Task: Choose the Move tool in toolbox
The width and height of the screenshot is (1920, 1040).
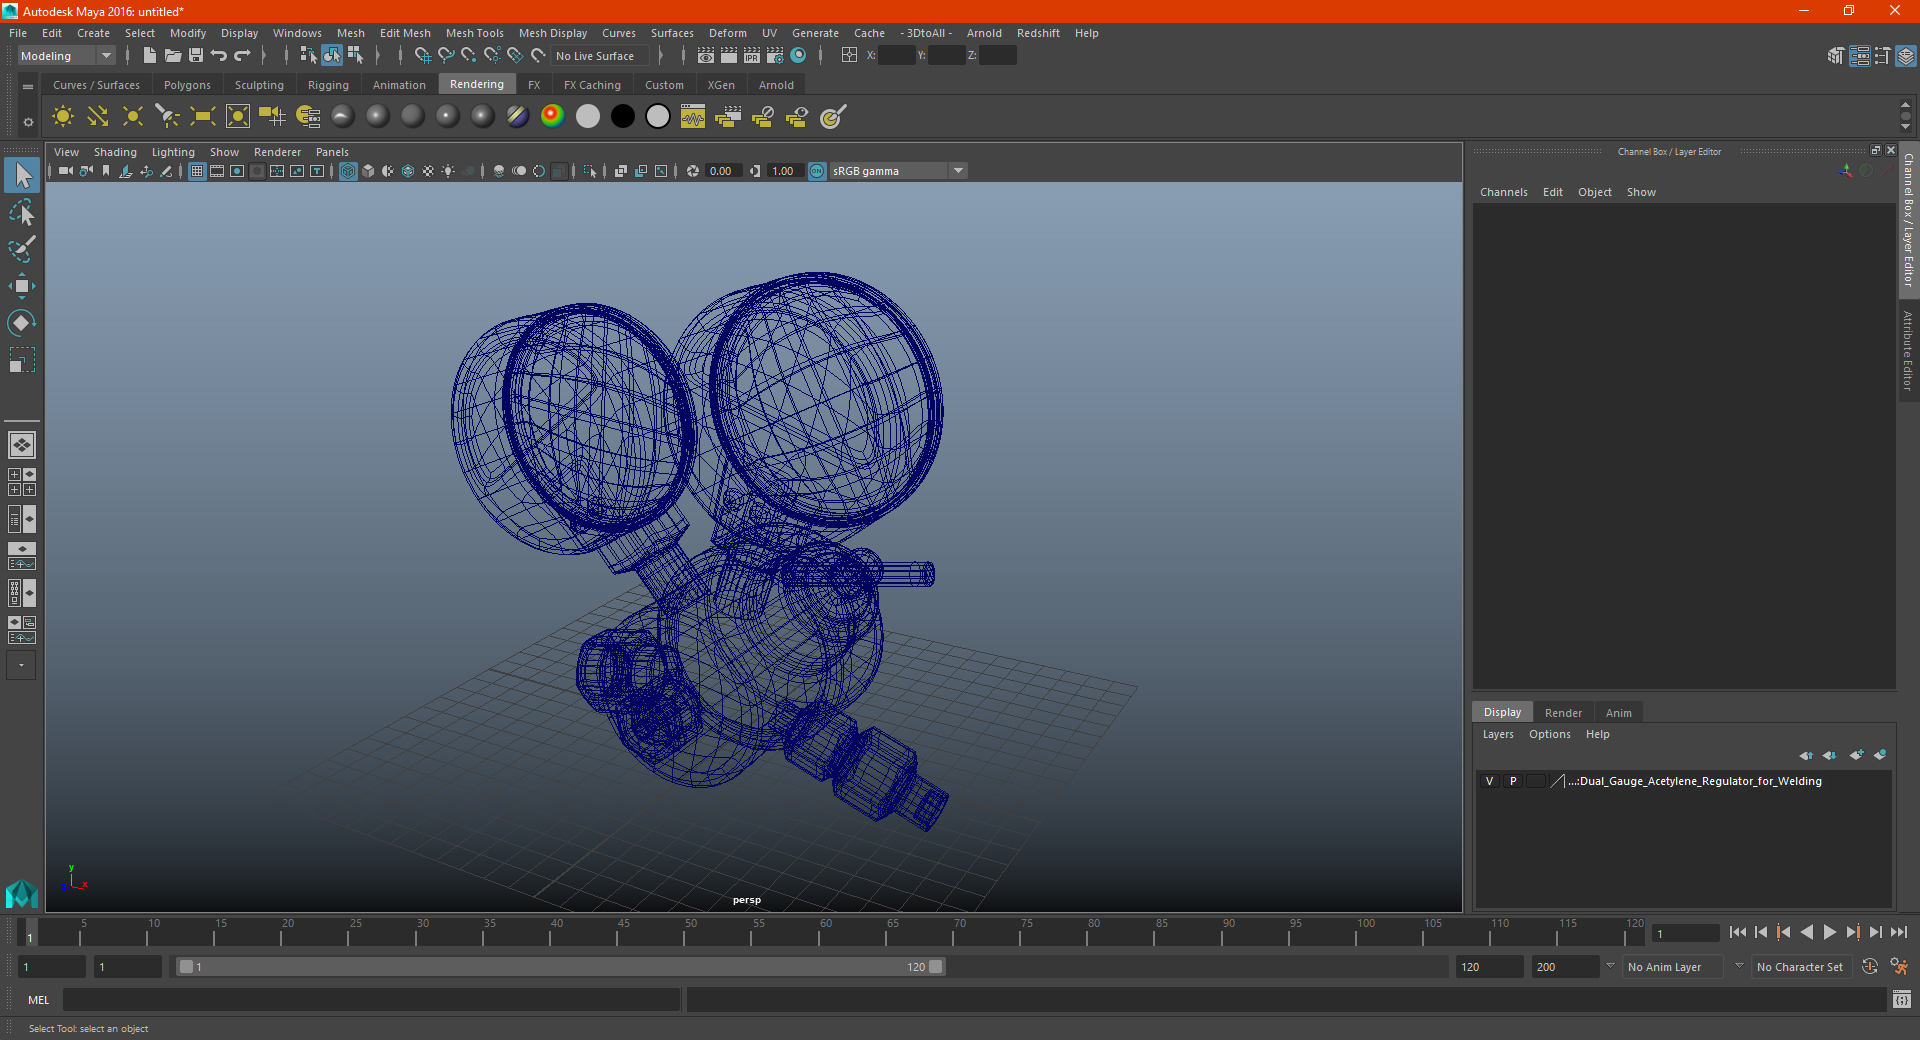Action: click(21, 286)
